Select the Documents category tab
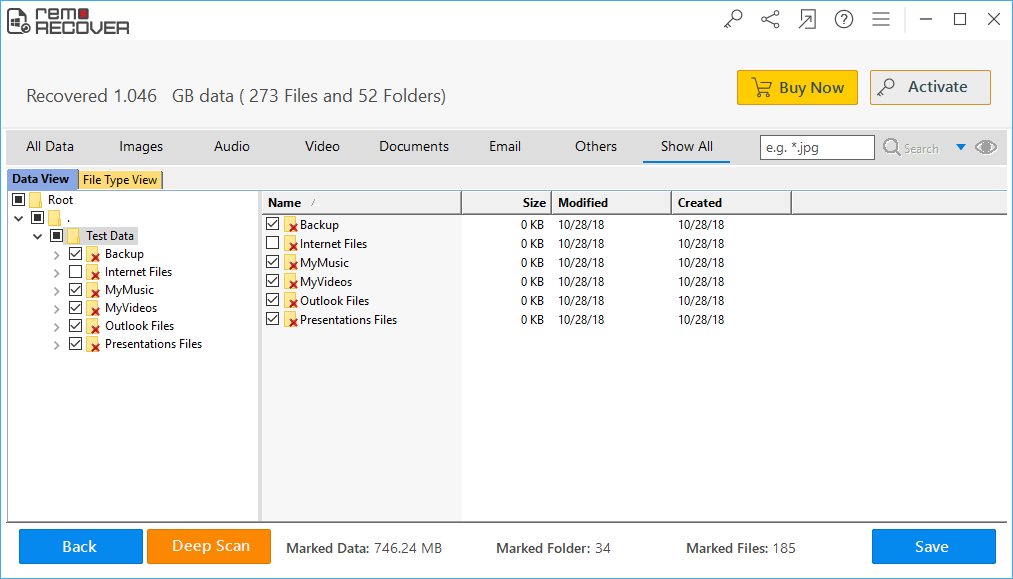Viewport: 1013px width, 579px height. tap(413, 146)
